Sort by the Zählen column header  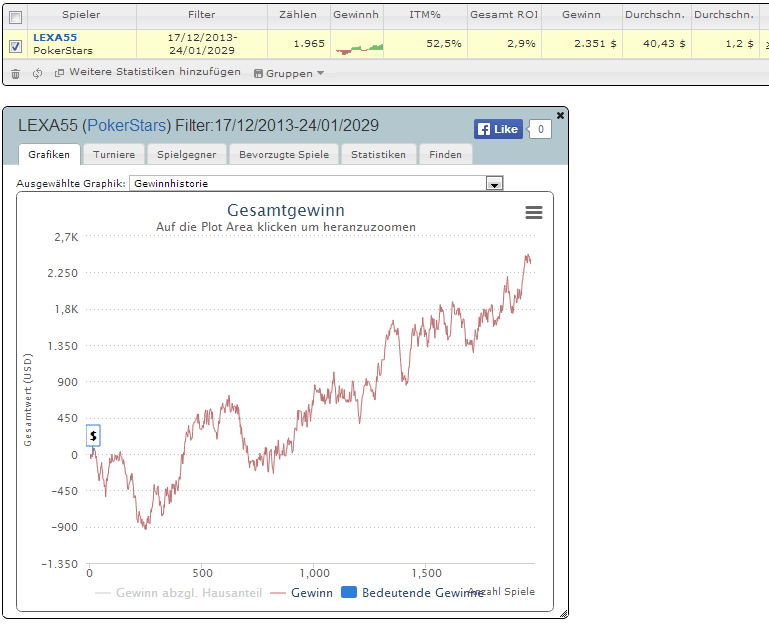298,15
